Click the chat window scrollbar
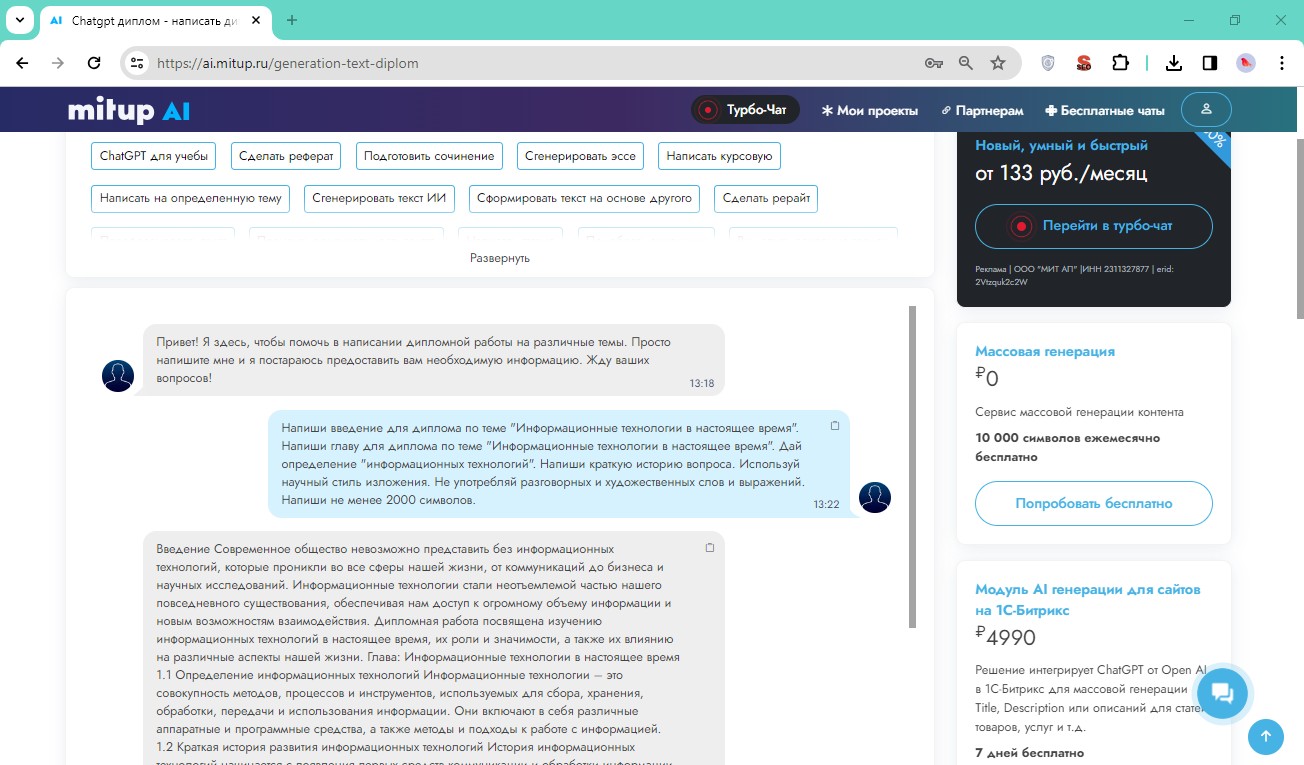 pyautogui.click(x=911, y=466)
